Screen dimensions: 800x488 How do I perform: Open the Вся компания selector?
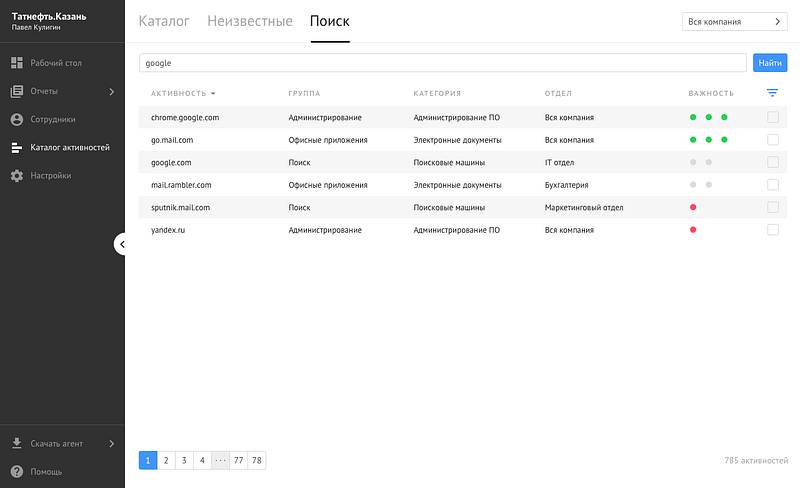[x=734, y=21]
